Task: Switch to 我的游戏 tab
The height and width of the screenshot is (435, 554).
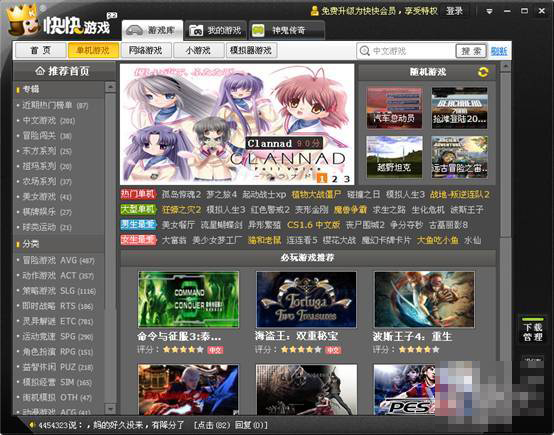Action: pyautogui.click(x=216, y=30)
